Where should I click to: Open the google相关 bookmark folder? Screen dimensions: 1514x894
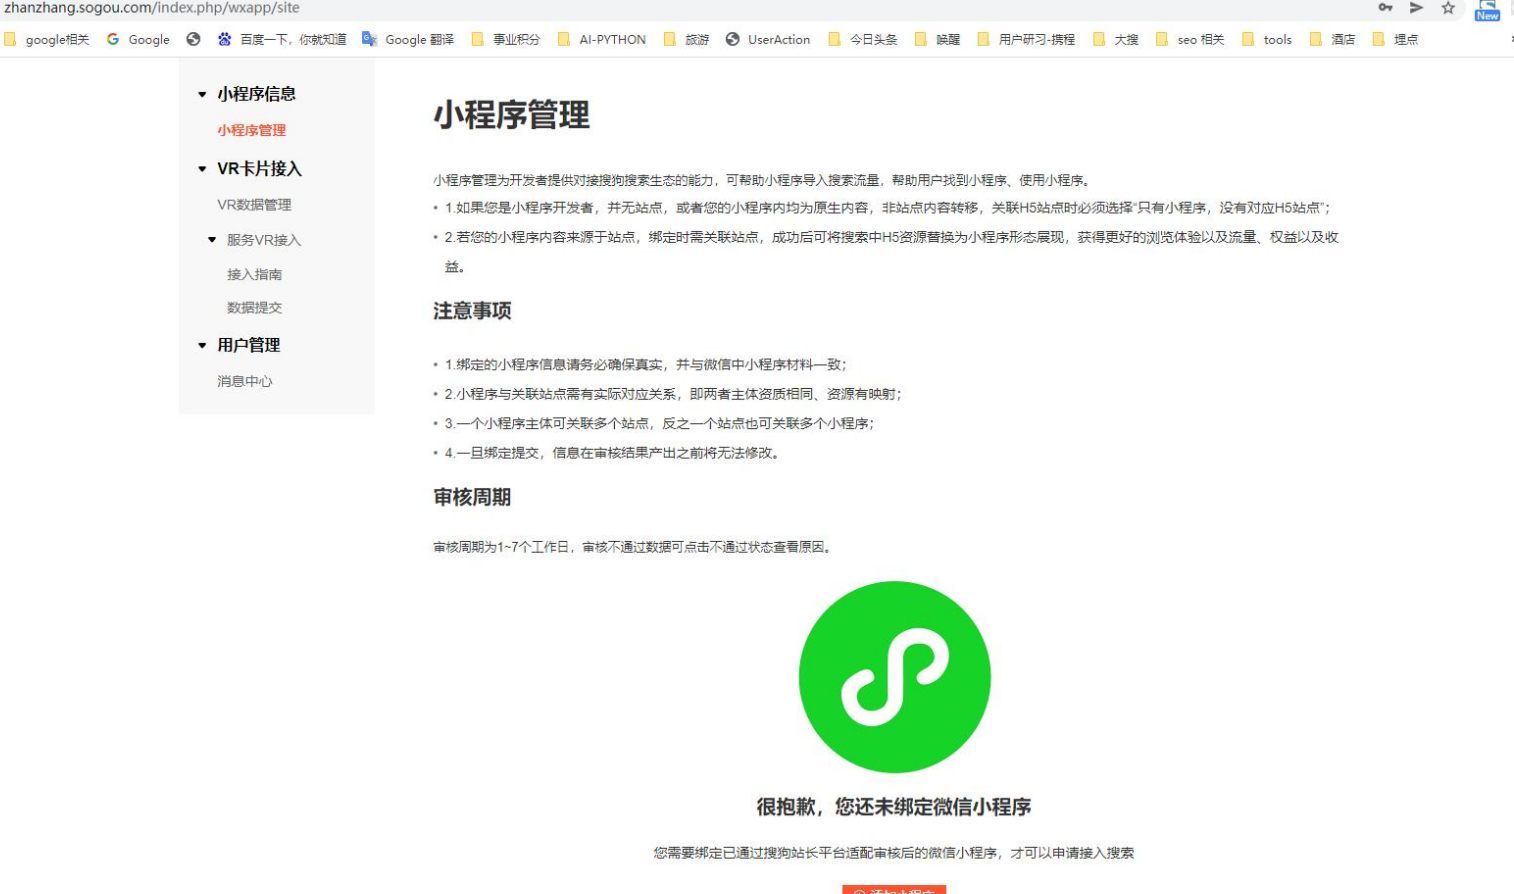[x=47, y=39]
